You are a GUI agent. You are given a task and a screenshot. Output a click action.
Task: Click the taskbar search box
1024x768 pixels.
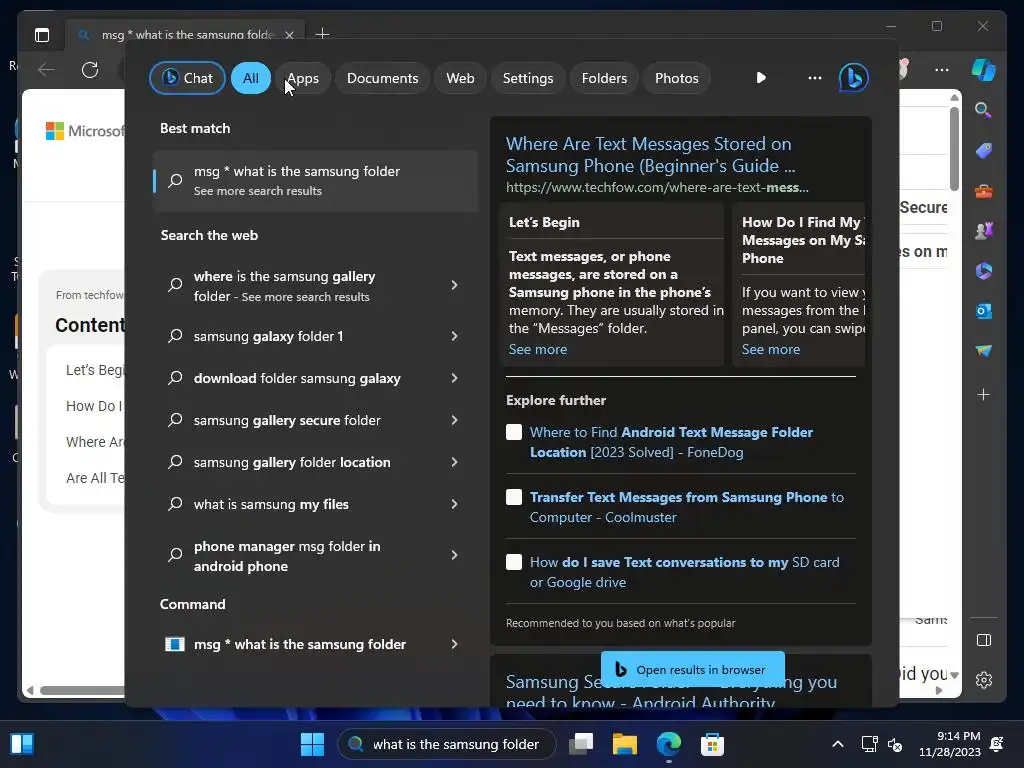(447, 744)
